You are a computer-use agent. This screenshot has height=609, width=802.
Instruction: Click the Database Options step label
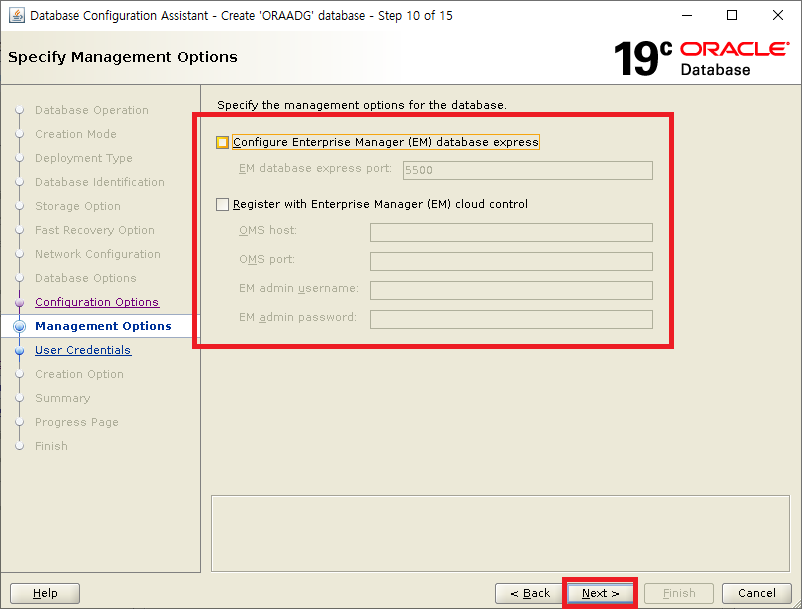85,279
